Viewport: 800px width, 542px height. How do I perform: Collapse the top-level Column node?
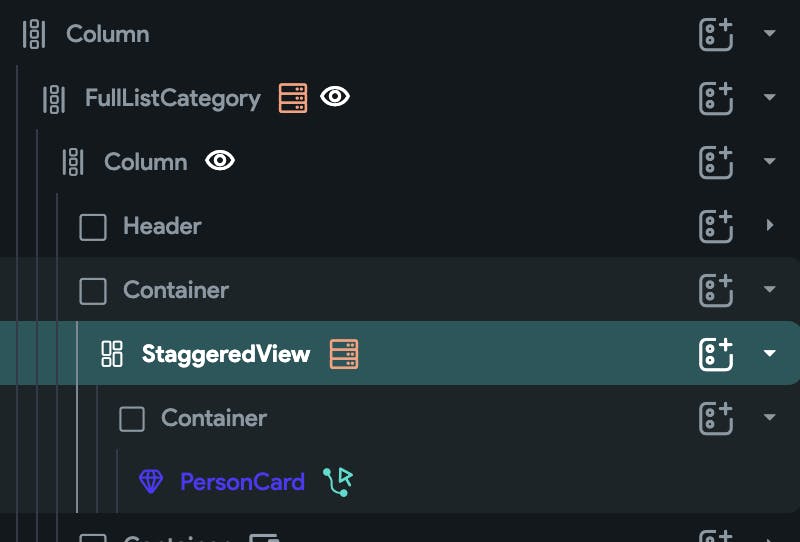pos(769,34)
